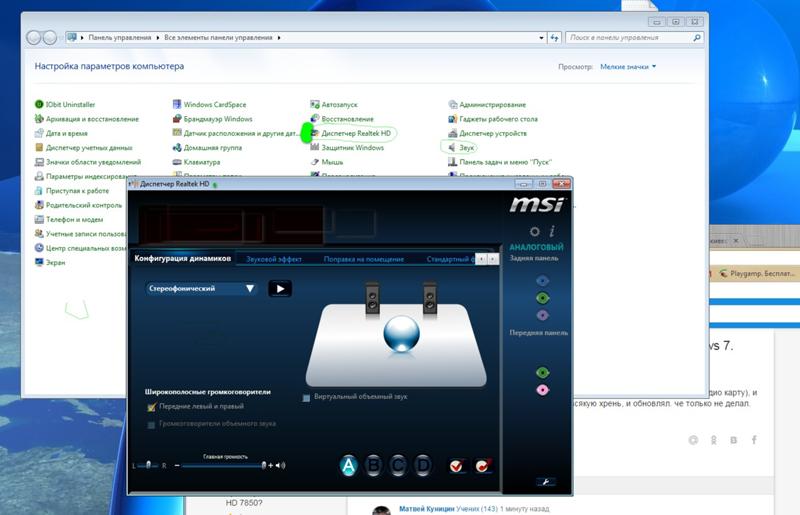
Task: Open Защитник Windows item
Action: click(347, 147)
